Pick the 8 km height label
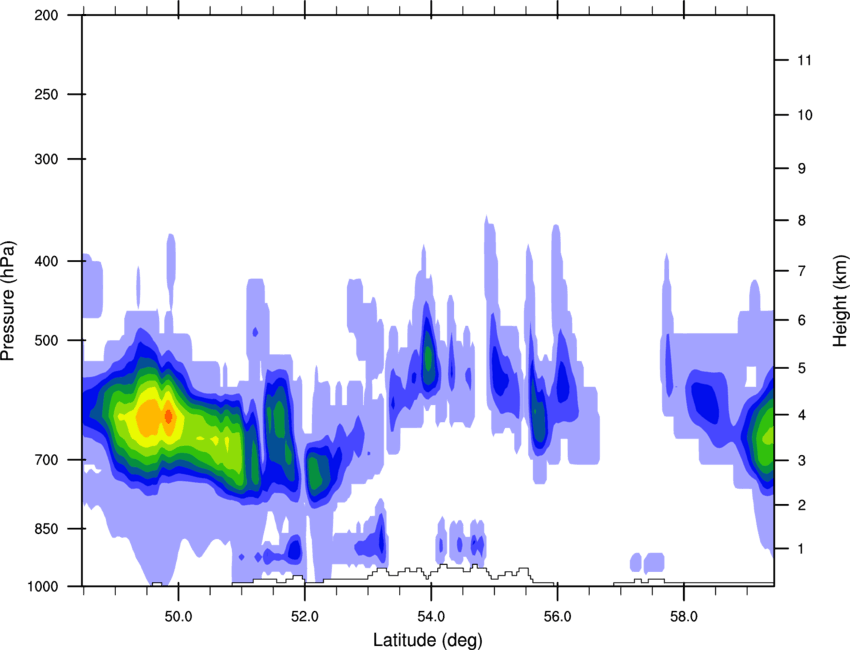 (801, 220)
